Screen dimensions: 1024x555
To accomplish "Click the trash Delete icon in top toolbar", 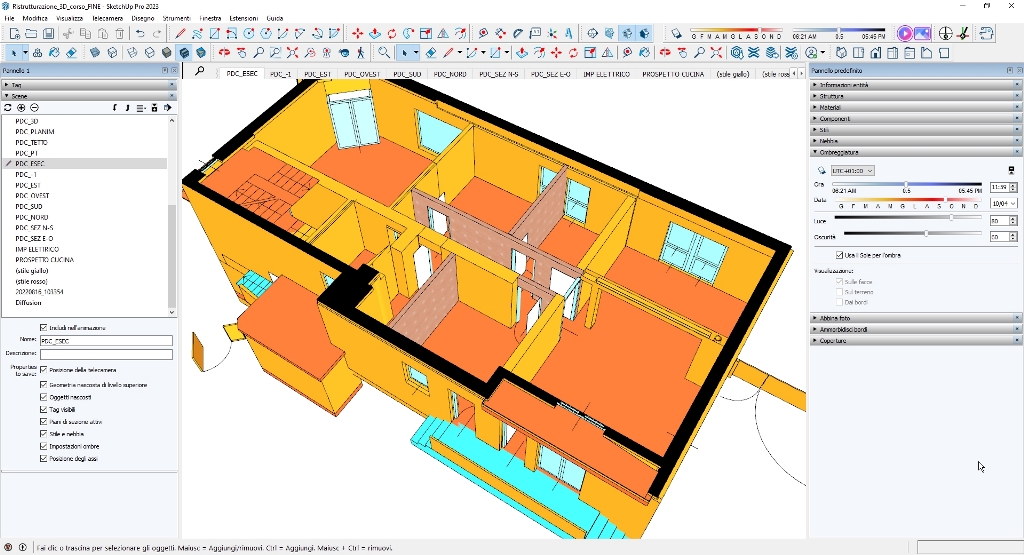I will pyautogui.click(x=120, y=33).
